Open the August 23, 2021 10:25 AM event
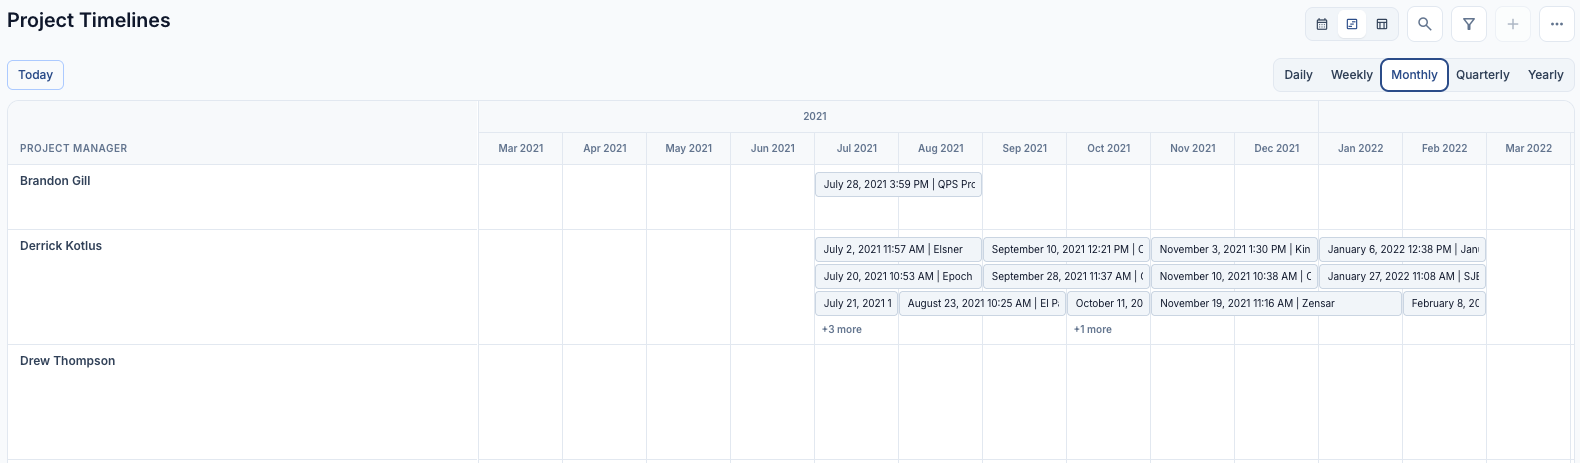Screen dimensions: 1580x463 coord(982,303)
